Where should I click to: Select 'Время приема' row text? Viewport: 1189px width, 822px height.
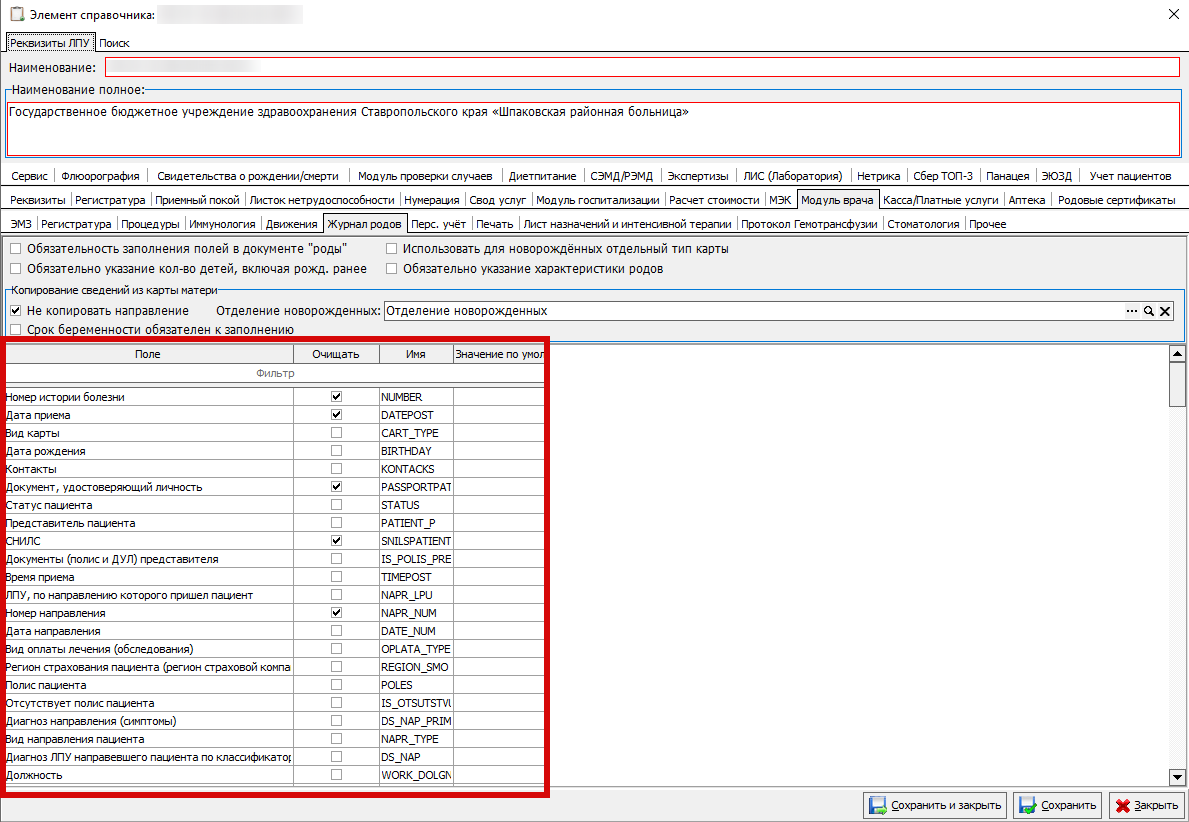point(40,577)
